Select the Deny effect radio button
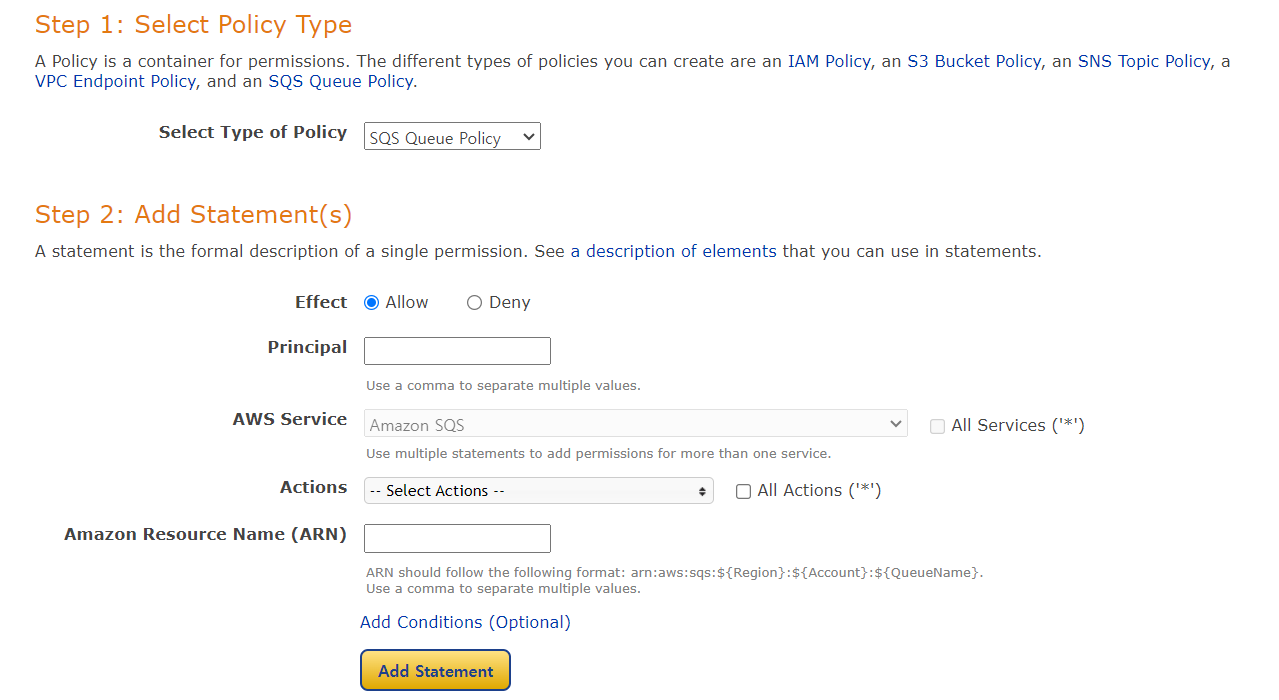Image resolution: width=1279 pixels, height=700 pixels. click(x=474, y=303)
